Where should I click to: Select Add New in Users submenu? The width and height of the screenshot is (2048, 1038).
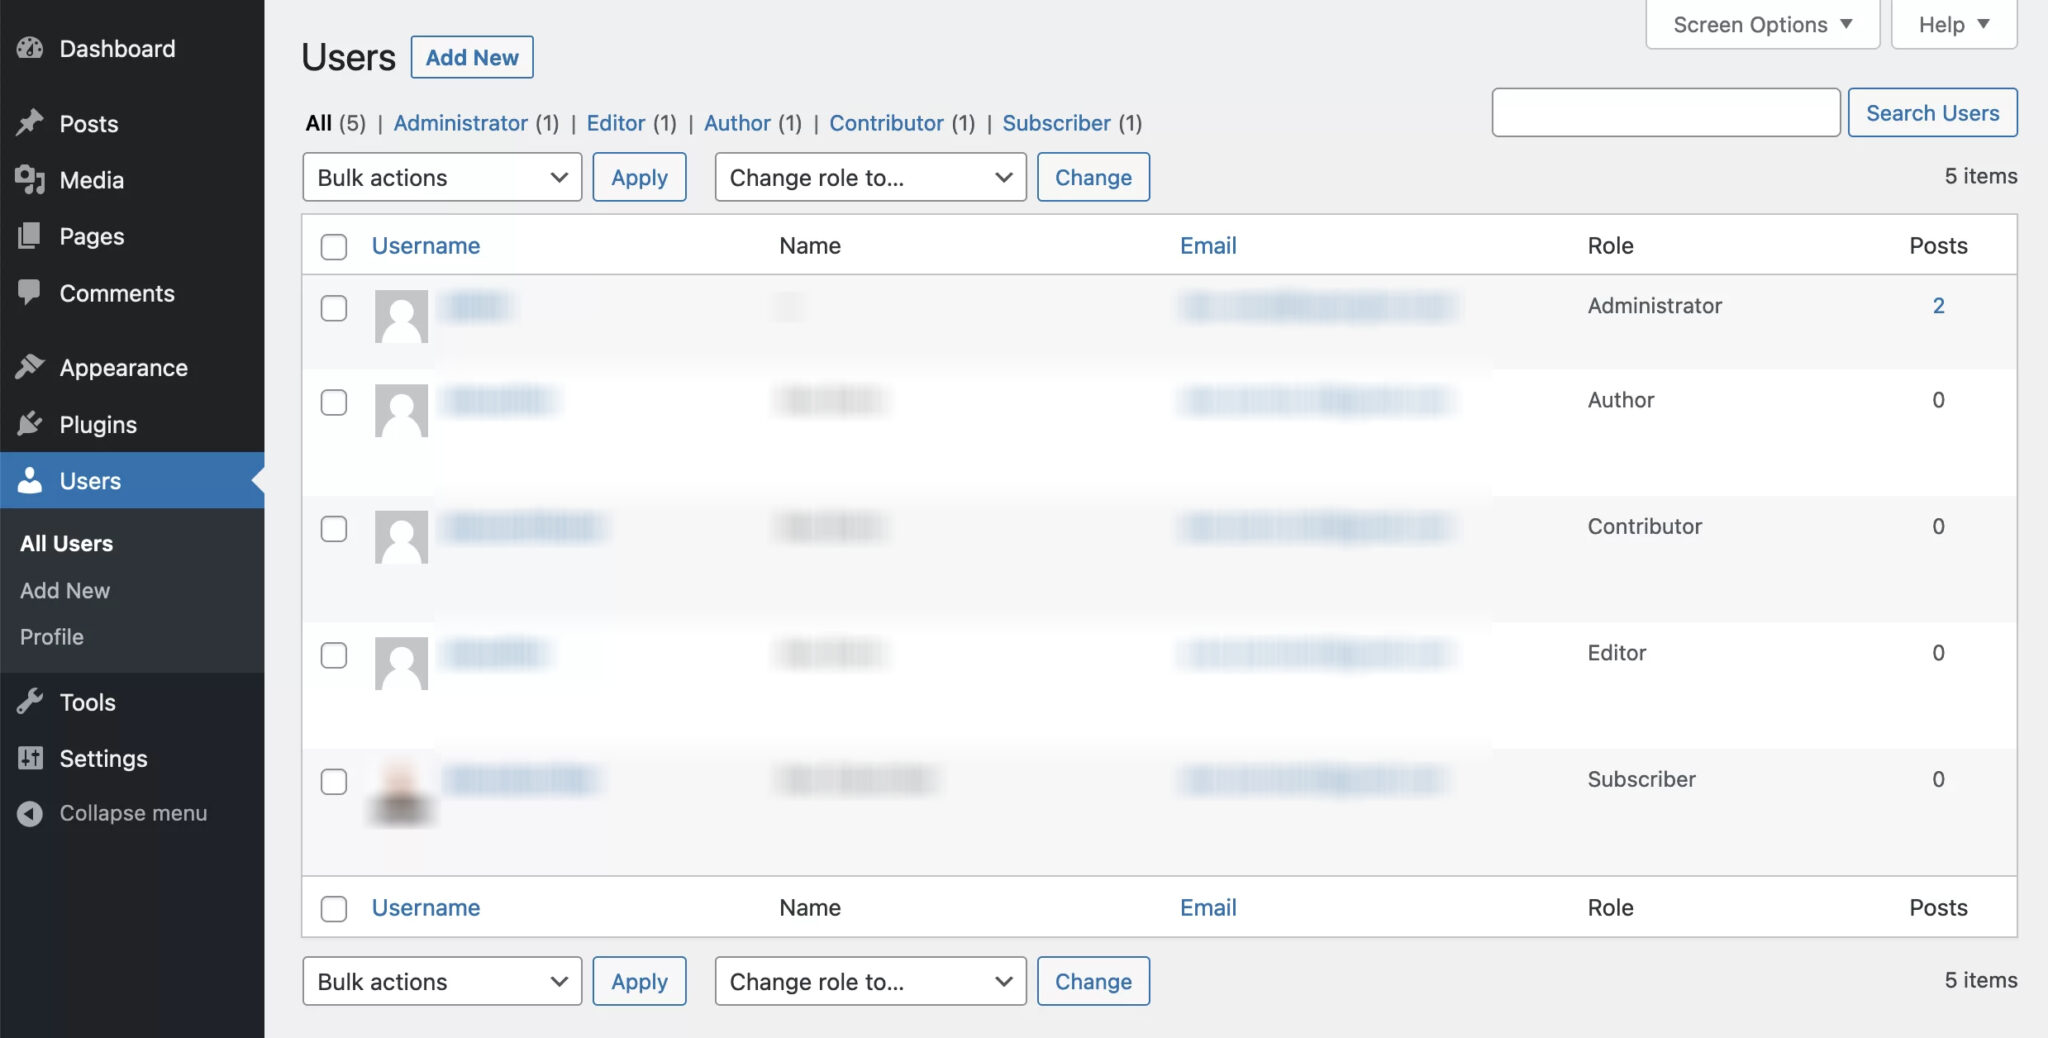point(65,590)
